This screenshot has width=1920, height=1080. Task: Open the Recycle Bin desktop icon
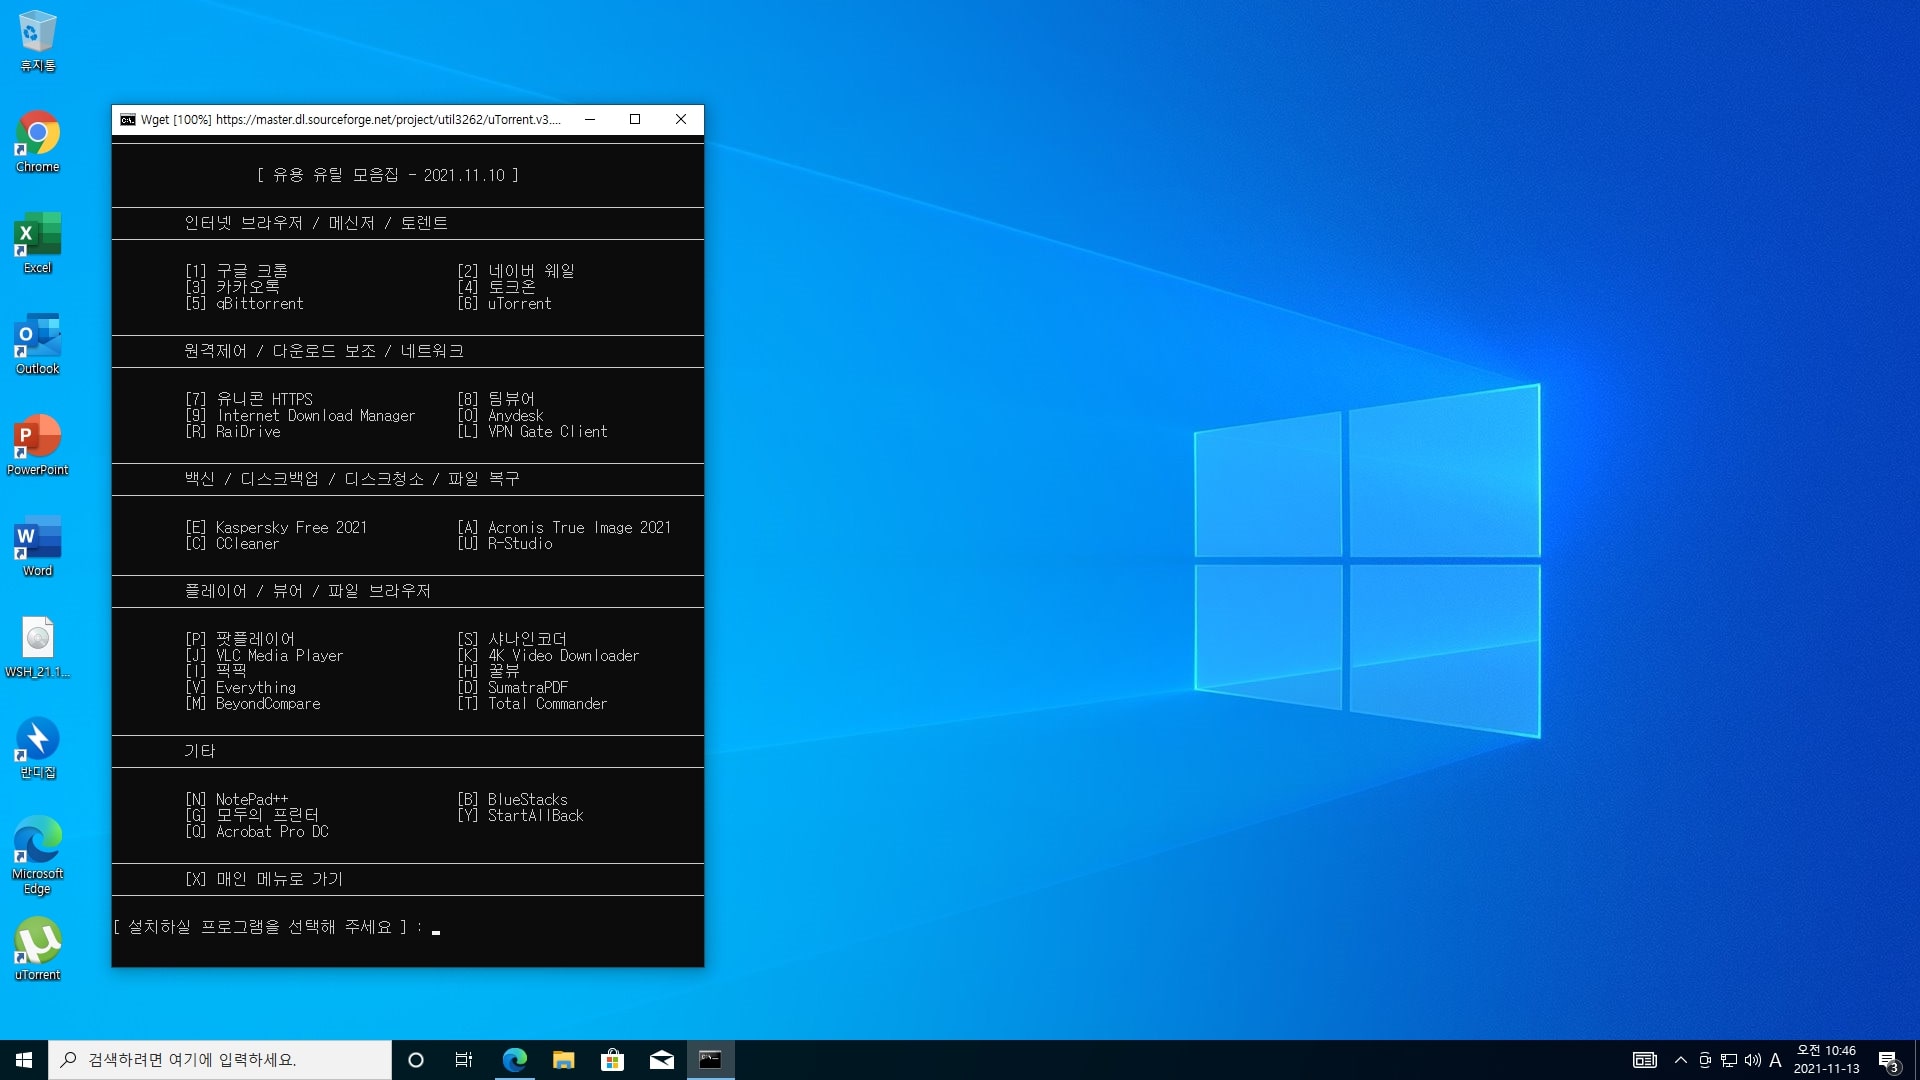point(38,41)
